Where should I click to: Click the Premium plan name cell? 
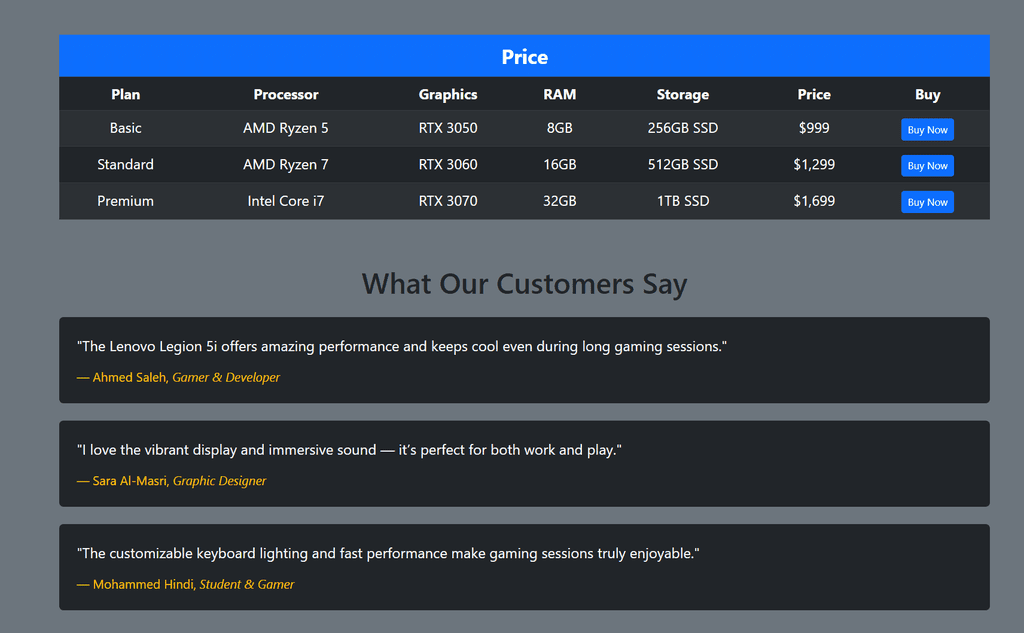click(126, 201)
